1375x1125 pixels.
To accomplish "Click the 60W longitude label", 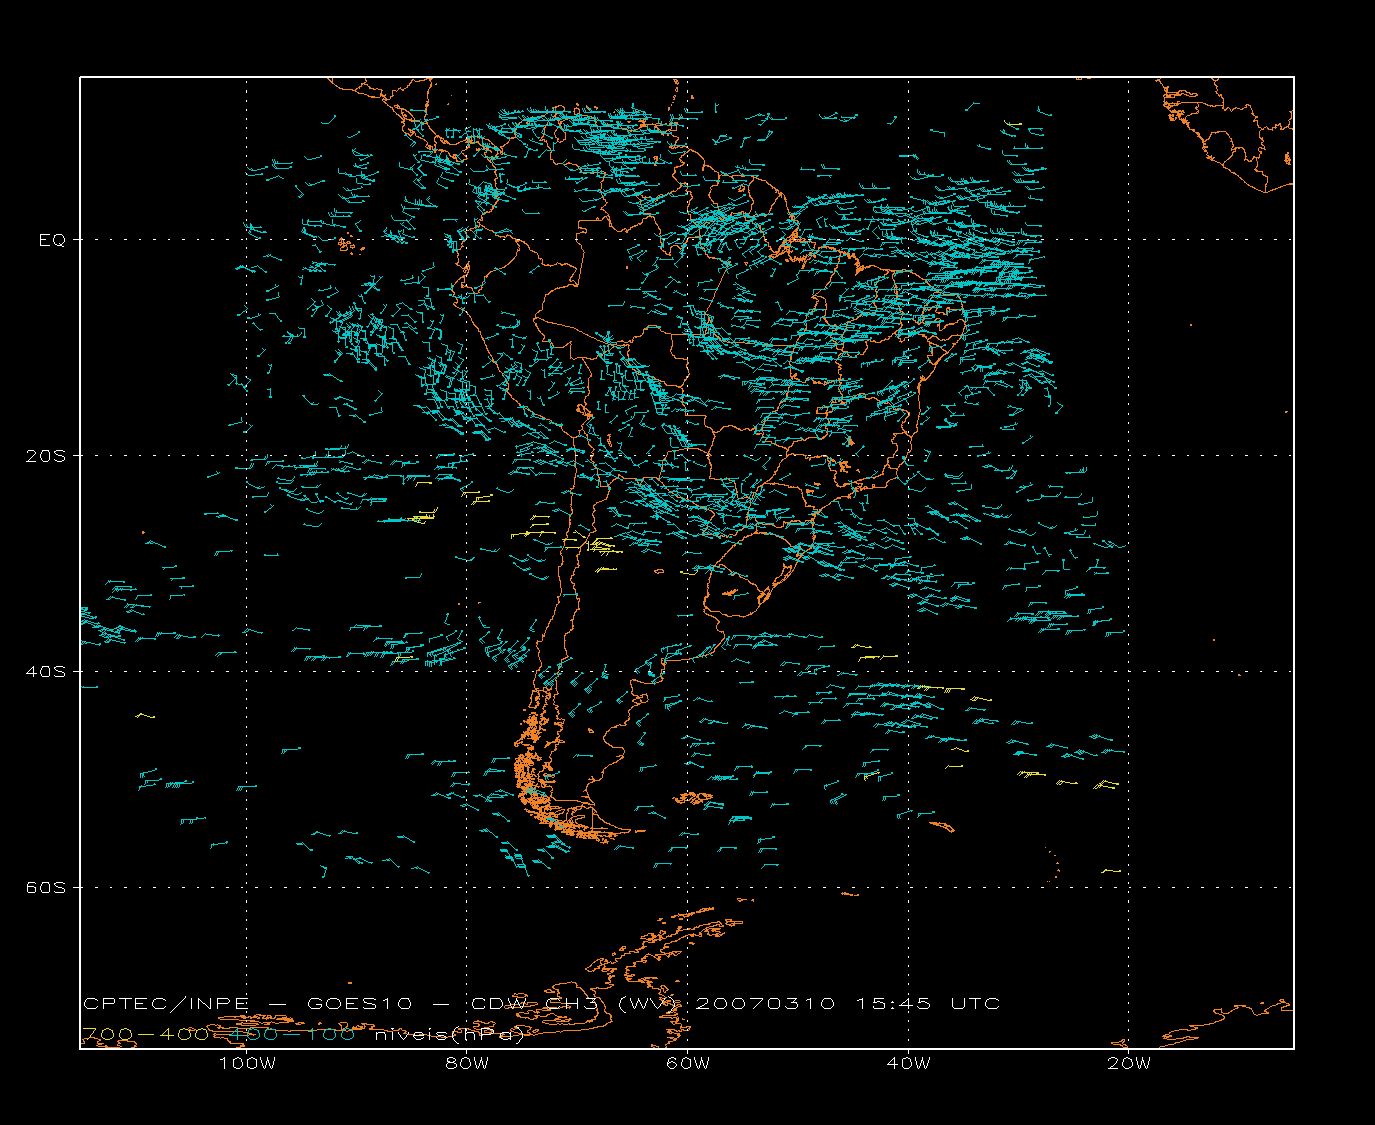I will coord(688,1063).
